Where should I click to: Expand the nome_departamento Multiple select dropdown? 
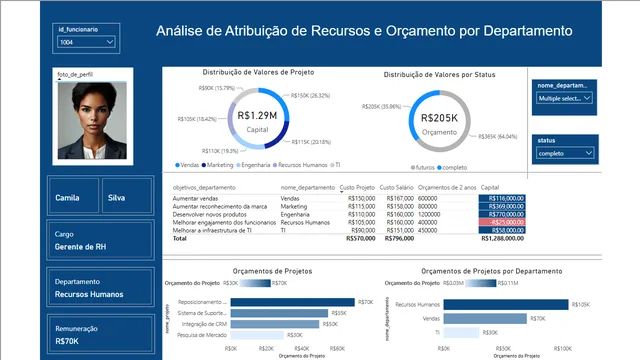(x=564, y=98)
